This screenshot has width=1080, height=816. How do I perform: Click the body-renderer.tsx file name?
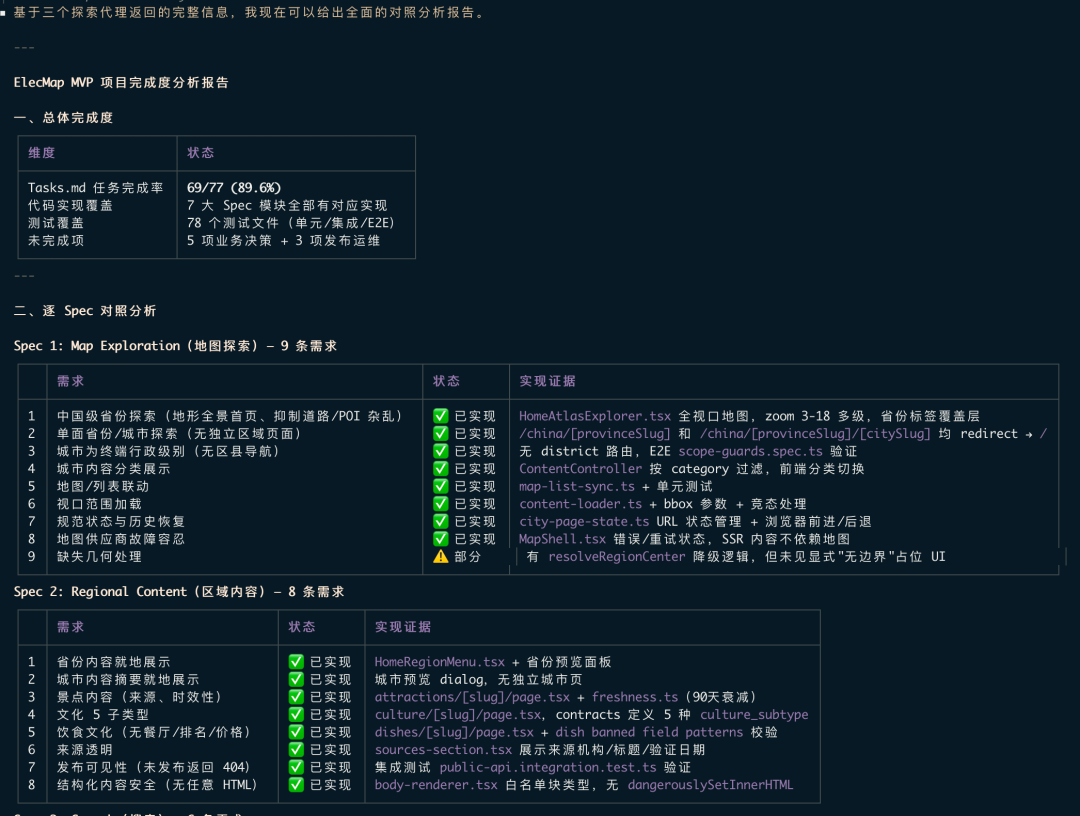(436, 785)
